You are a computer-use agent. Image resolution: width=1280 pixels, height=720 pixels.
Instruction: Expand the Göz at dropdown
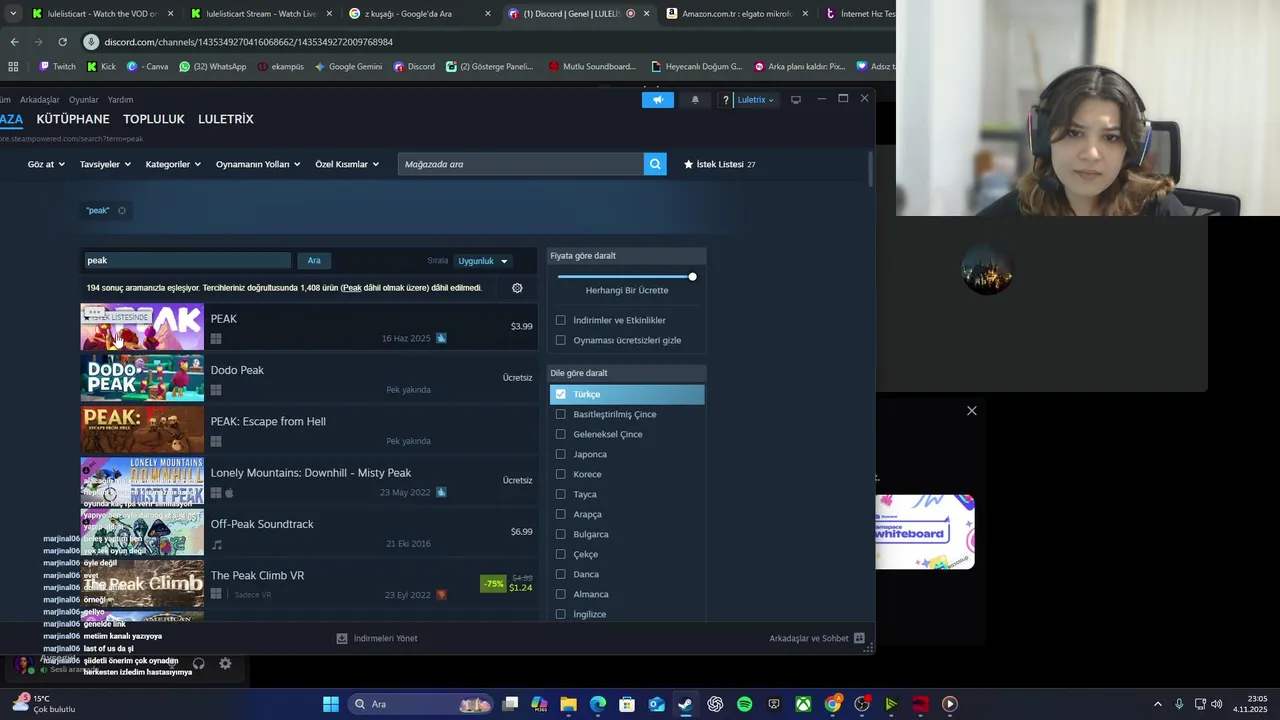pyautogui.click(x=46, y=164)
